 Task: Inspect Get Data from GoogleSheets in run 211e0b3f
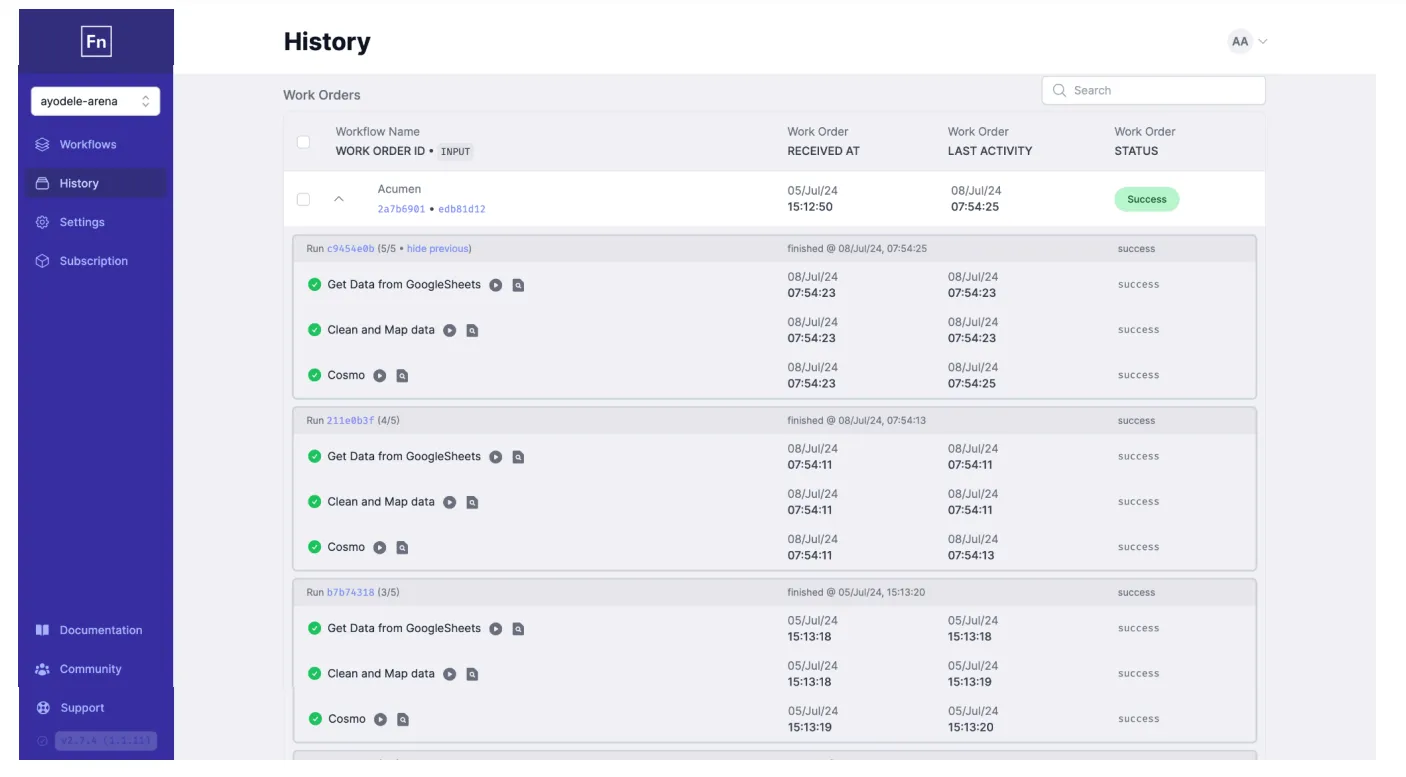click(518, 457)
